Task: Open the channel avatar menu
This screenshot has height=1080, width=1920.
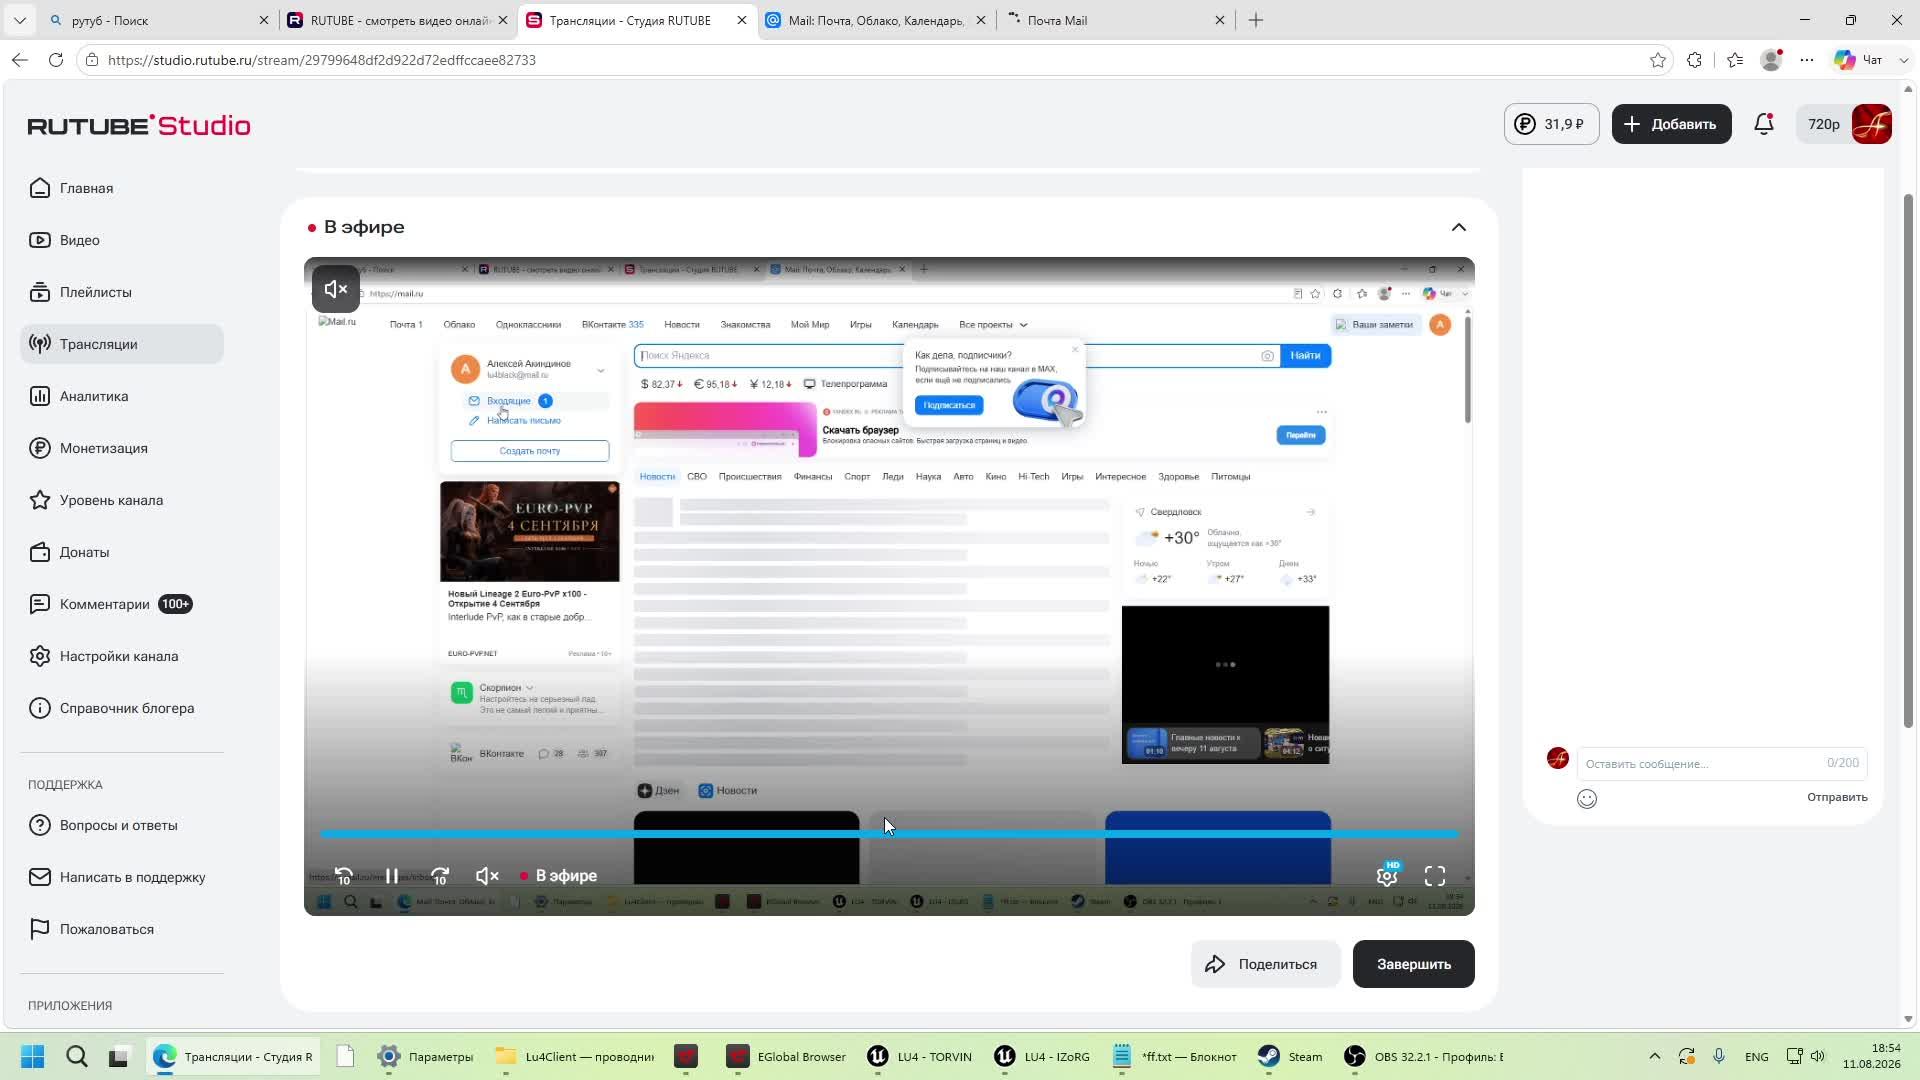Action: [x=1872, y=124]
